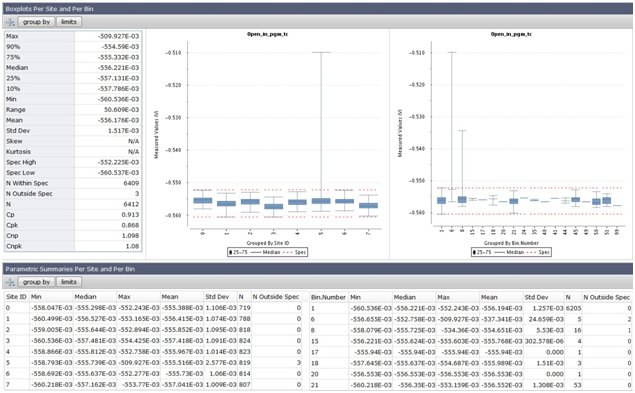Viewport: 635px width, 393px height.
Task: Click N Outside Spec header in bin table
Action: (606, 297)
